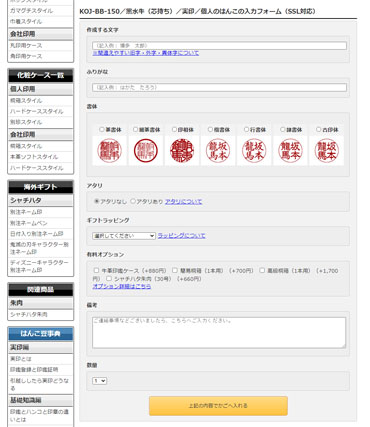Choose the 印相体 font radio button

[x=174, y=129]
